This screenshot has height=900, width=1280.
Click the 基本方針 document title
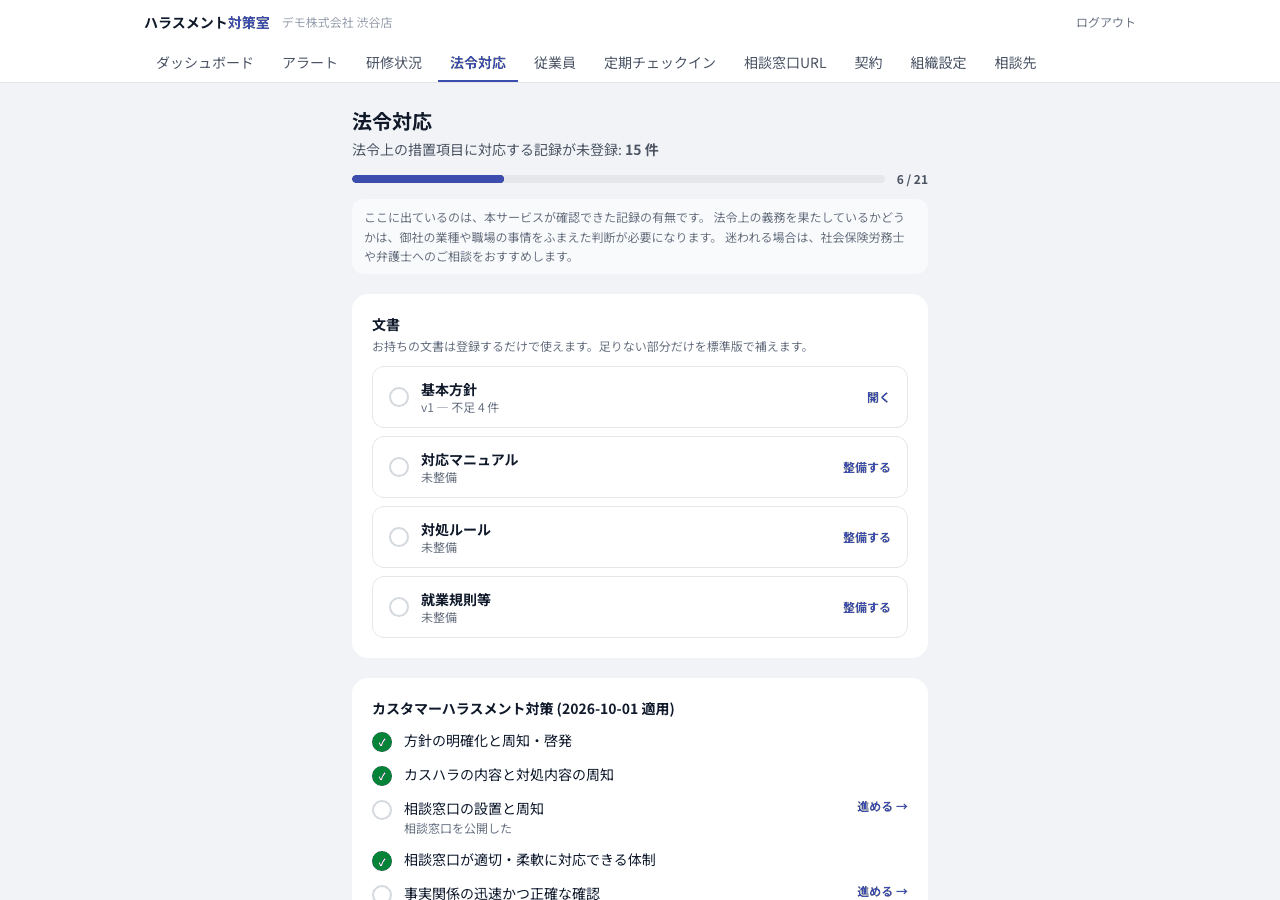(449, 389)
